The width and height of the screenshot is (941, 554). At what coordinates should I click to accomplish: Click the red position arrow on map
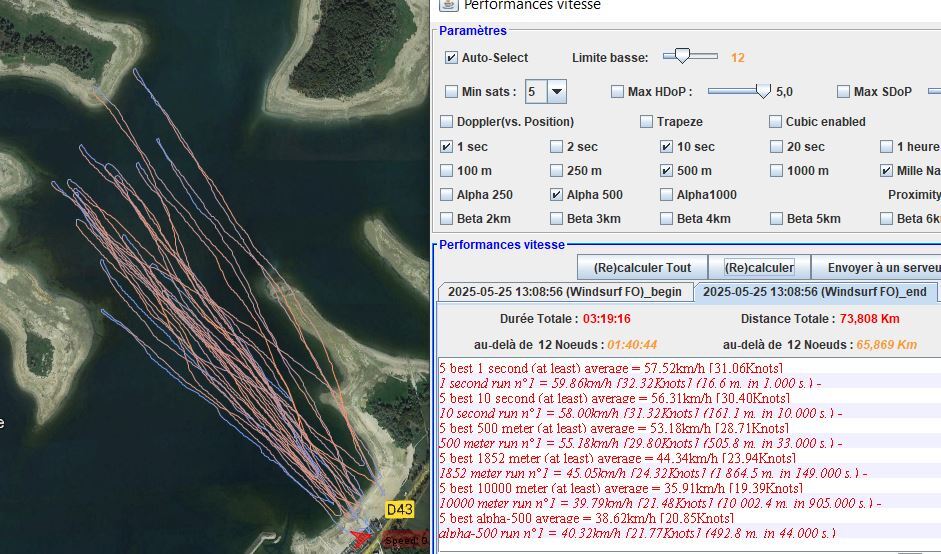click(361, 537)
